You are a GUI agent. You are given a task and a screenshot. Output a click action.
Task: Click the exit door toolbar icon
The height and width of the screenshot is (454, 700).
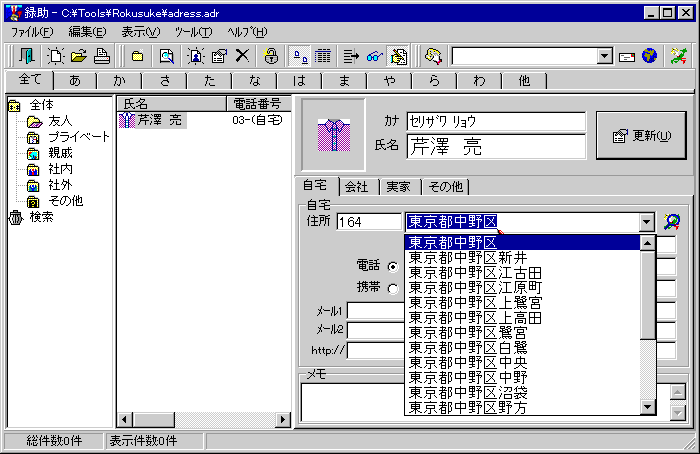27,56
